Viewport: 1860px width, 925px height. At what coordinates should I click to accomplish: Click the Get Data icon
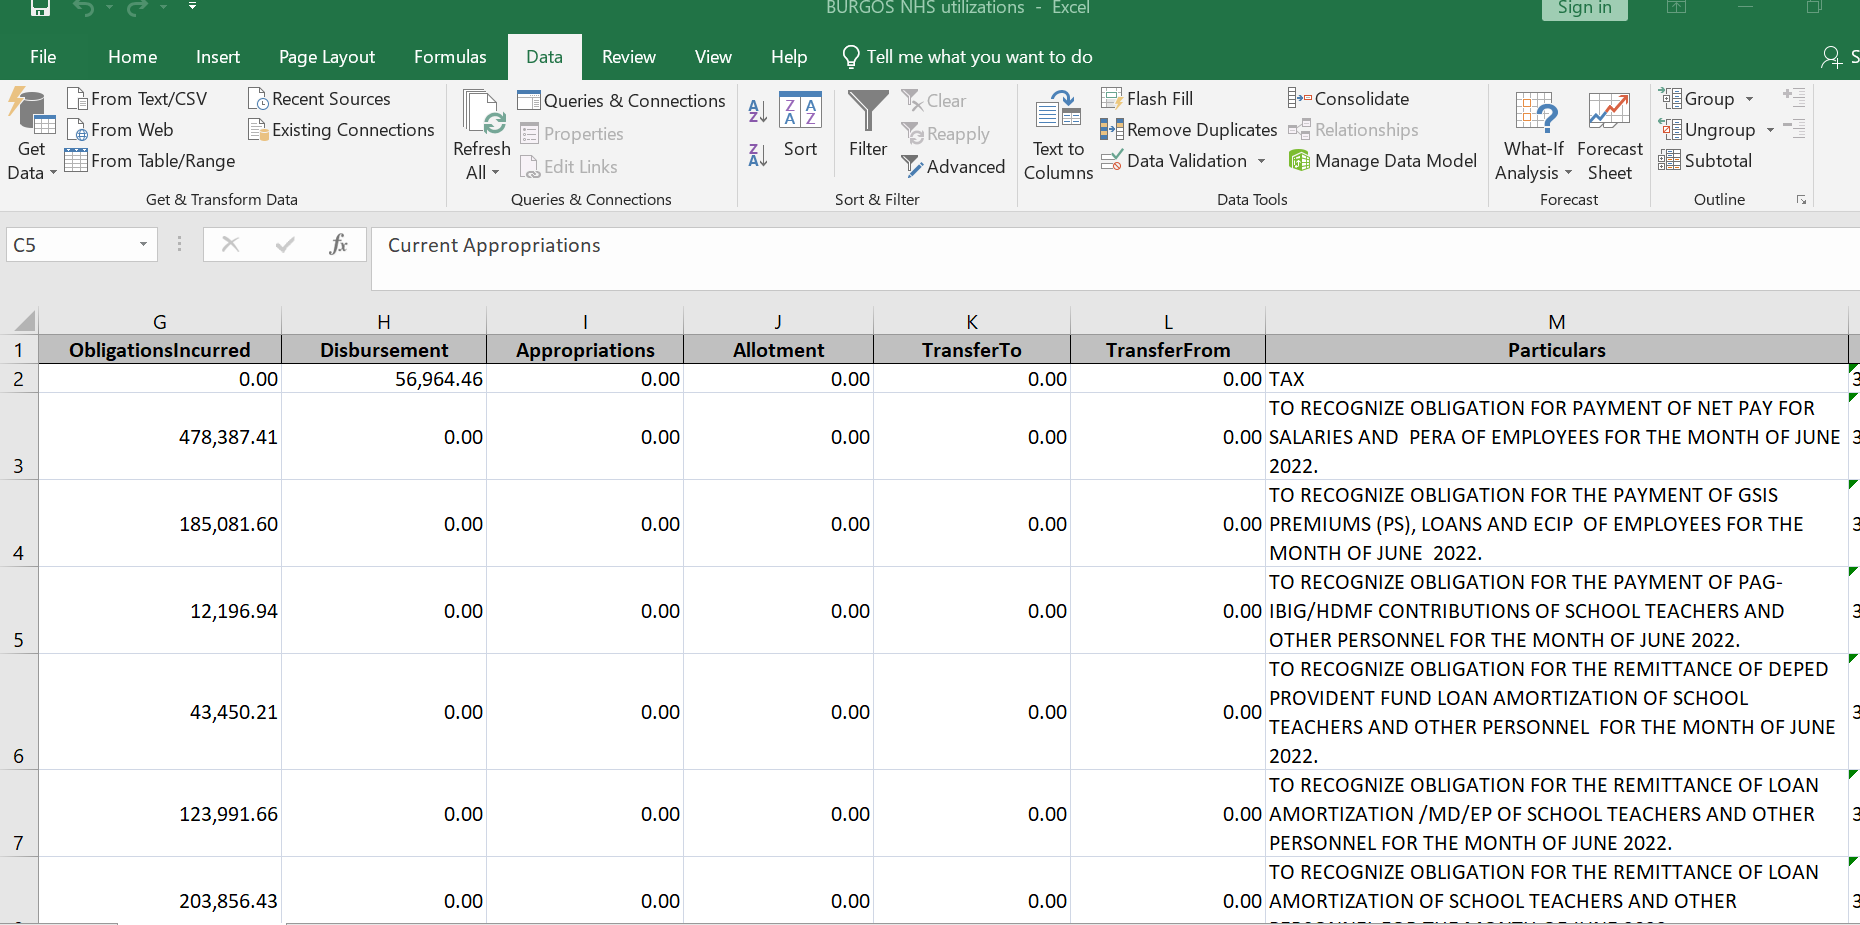[31, 112]
